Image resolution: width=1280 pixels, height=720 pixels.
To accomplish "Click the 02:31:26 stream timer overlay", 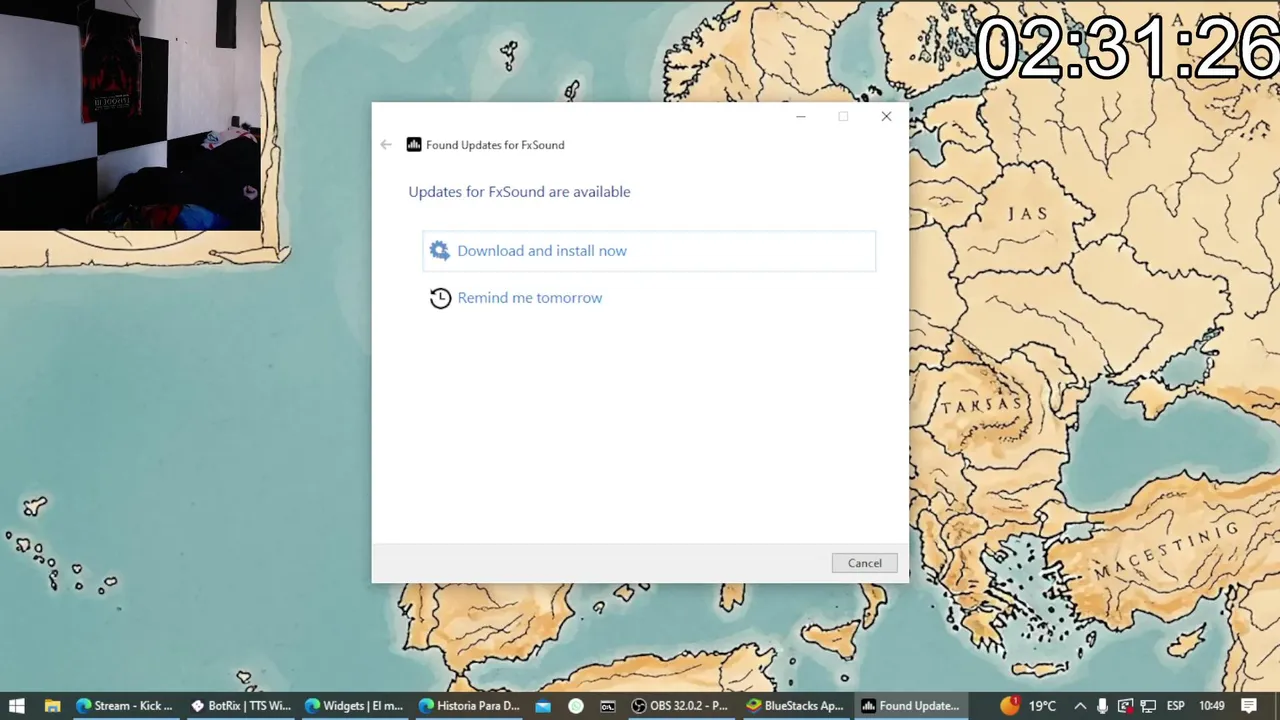I will tap(1126, 48).
